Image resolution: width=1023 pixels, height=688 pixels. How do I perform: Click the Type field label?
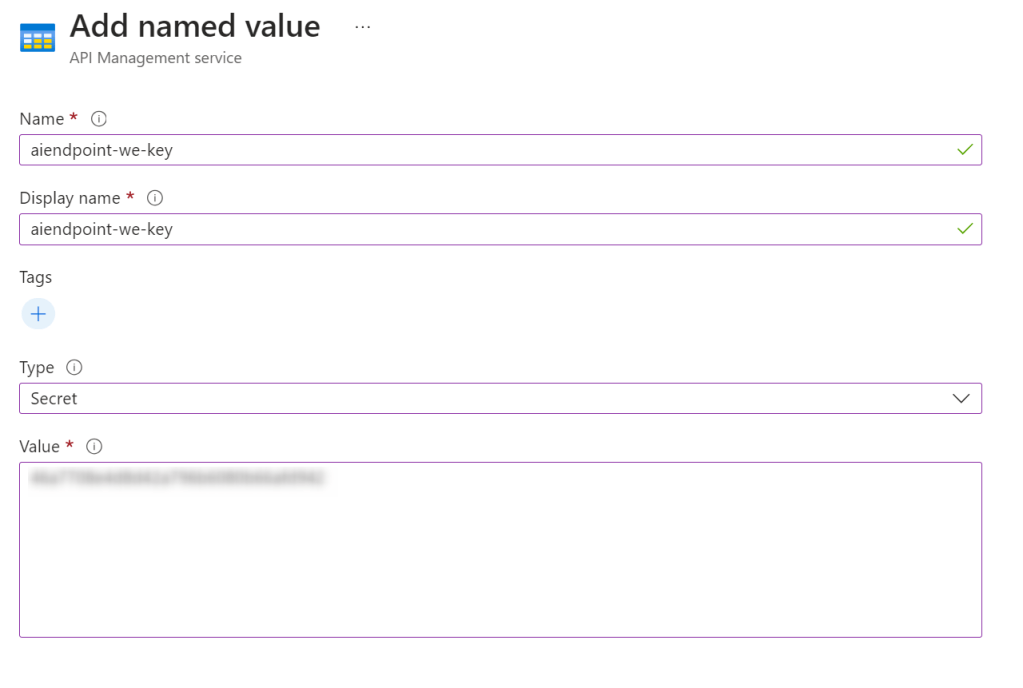(38, 367)
